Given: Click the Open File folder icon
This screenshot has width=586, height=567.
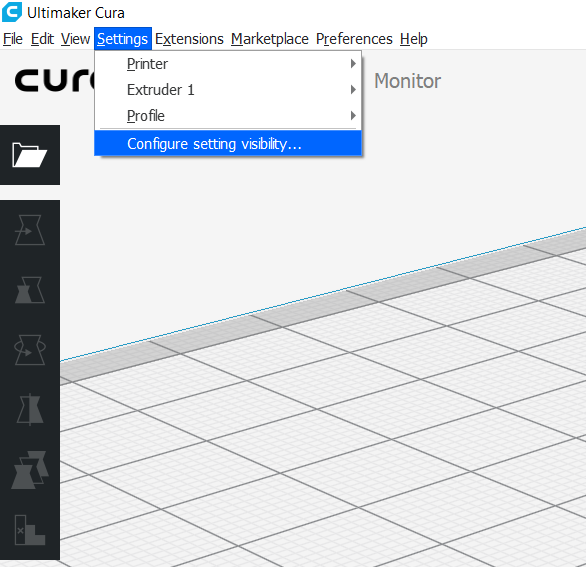Looking at the screenshot, I should (x=30, y=155).
